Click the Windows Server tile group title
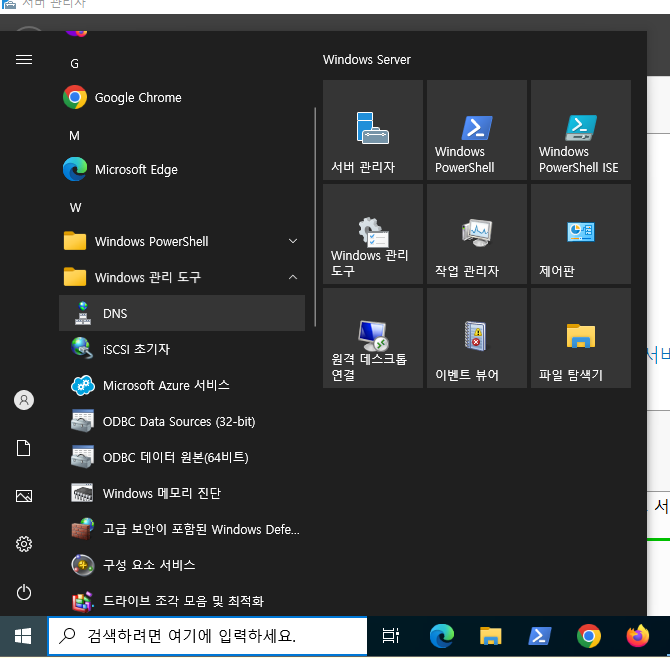670x658 pixels. 367,59
